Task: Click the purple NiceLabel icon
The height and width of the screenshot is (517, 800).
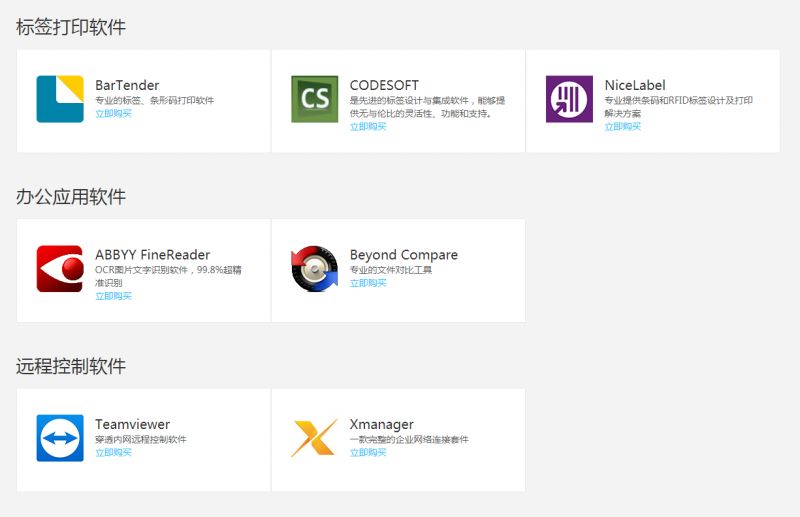Action: pyautogui.click(x=569, y=99)
